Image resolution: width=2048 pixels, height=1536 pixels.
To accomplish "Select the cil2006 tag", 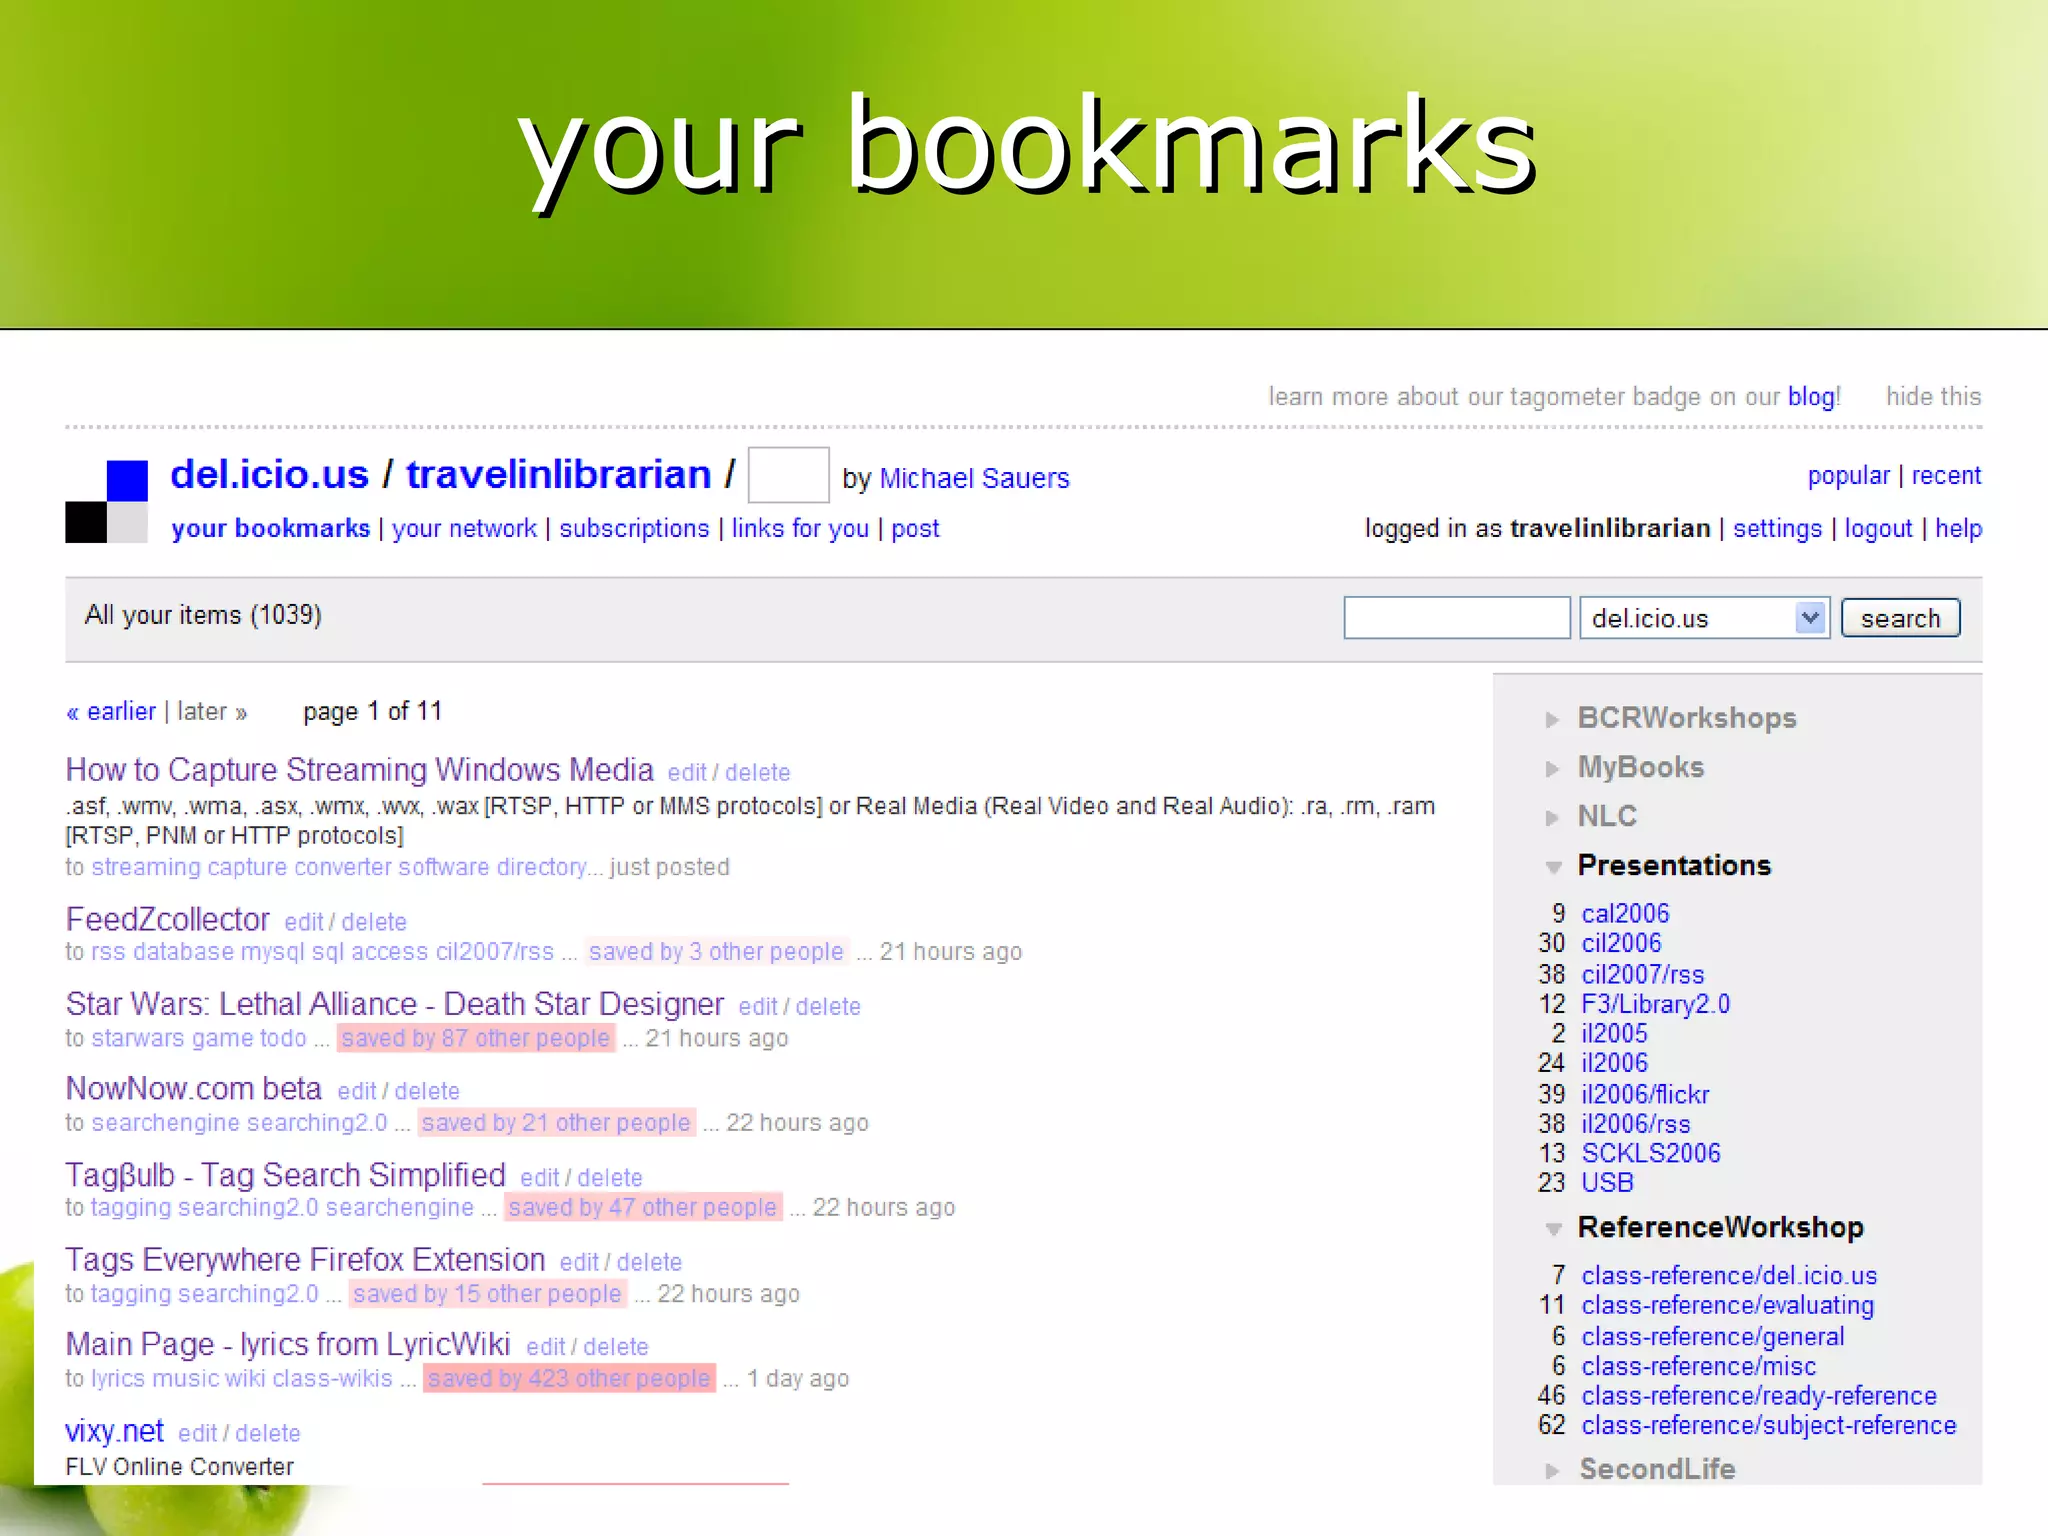I will (1621, 943).
